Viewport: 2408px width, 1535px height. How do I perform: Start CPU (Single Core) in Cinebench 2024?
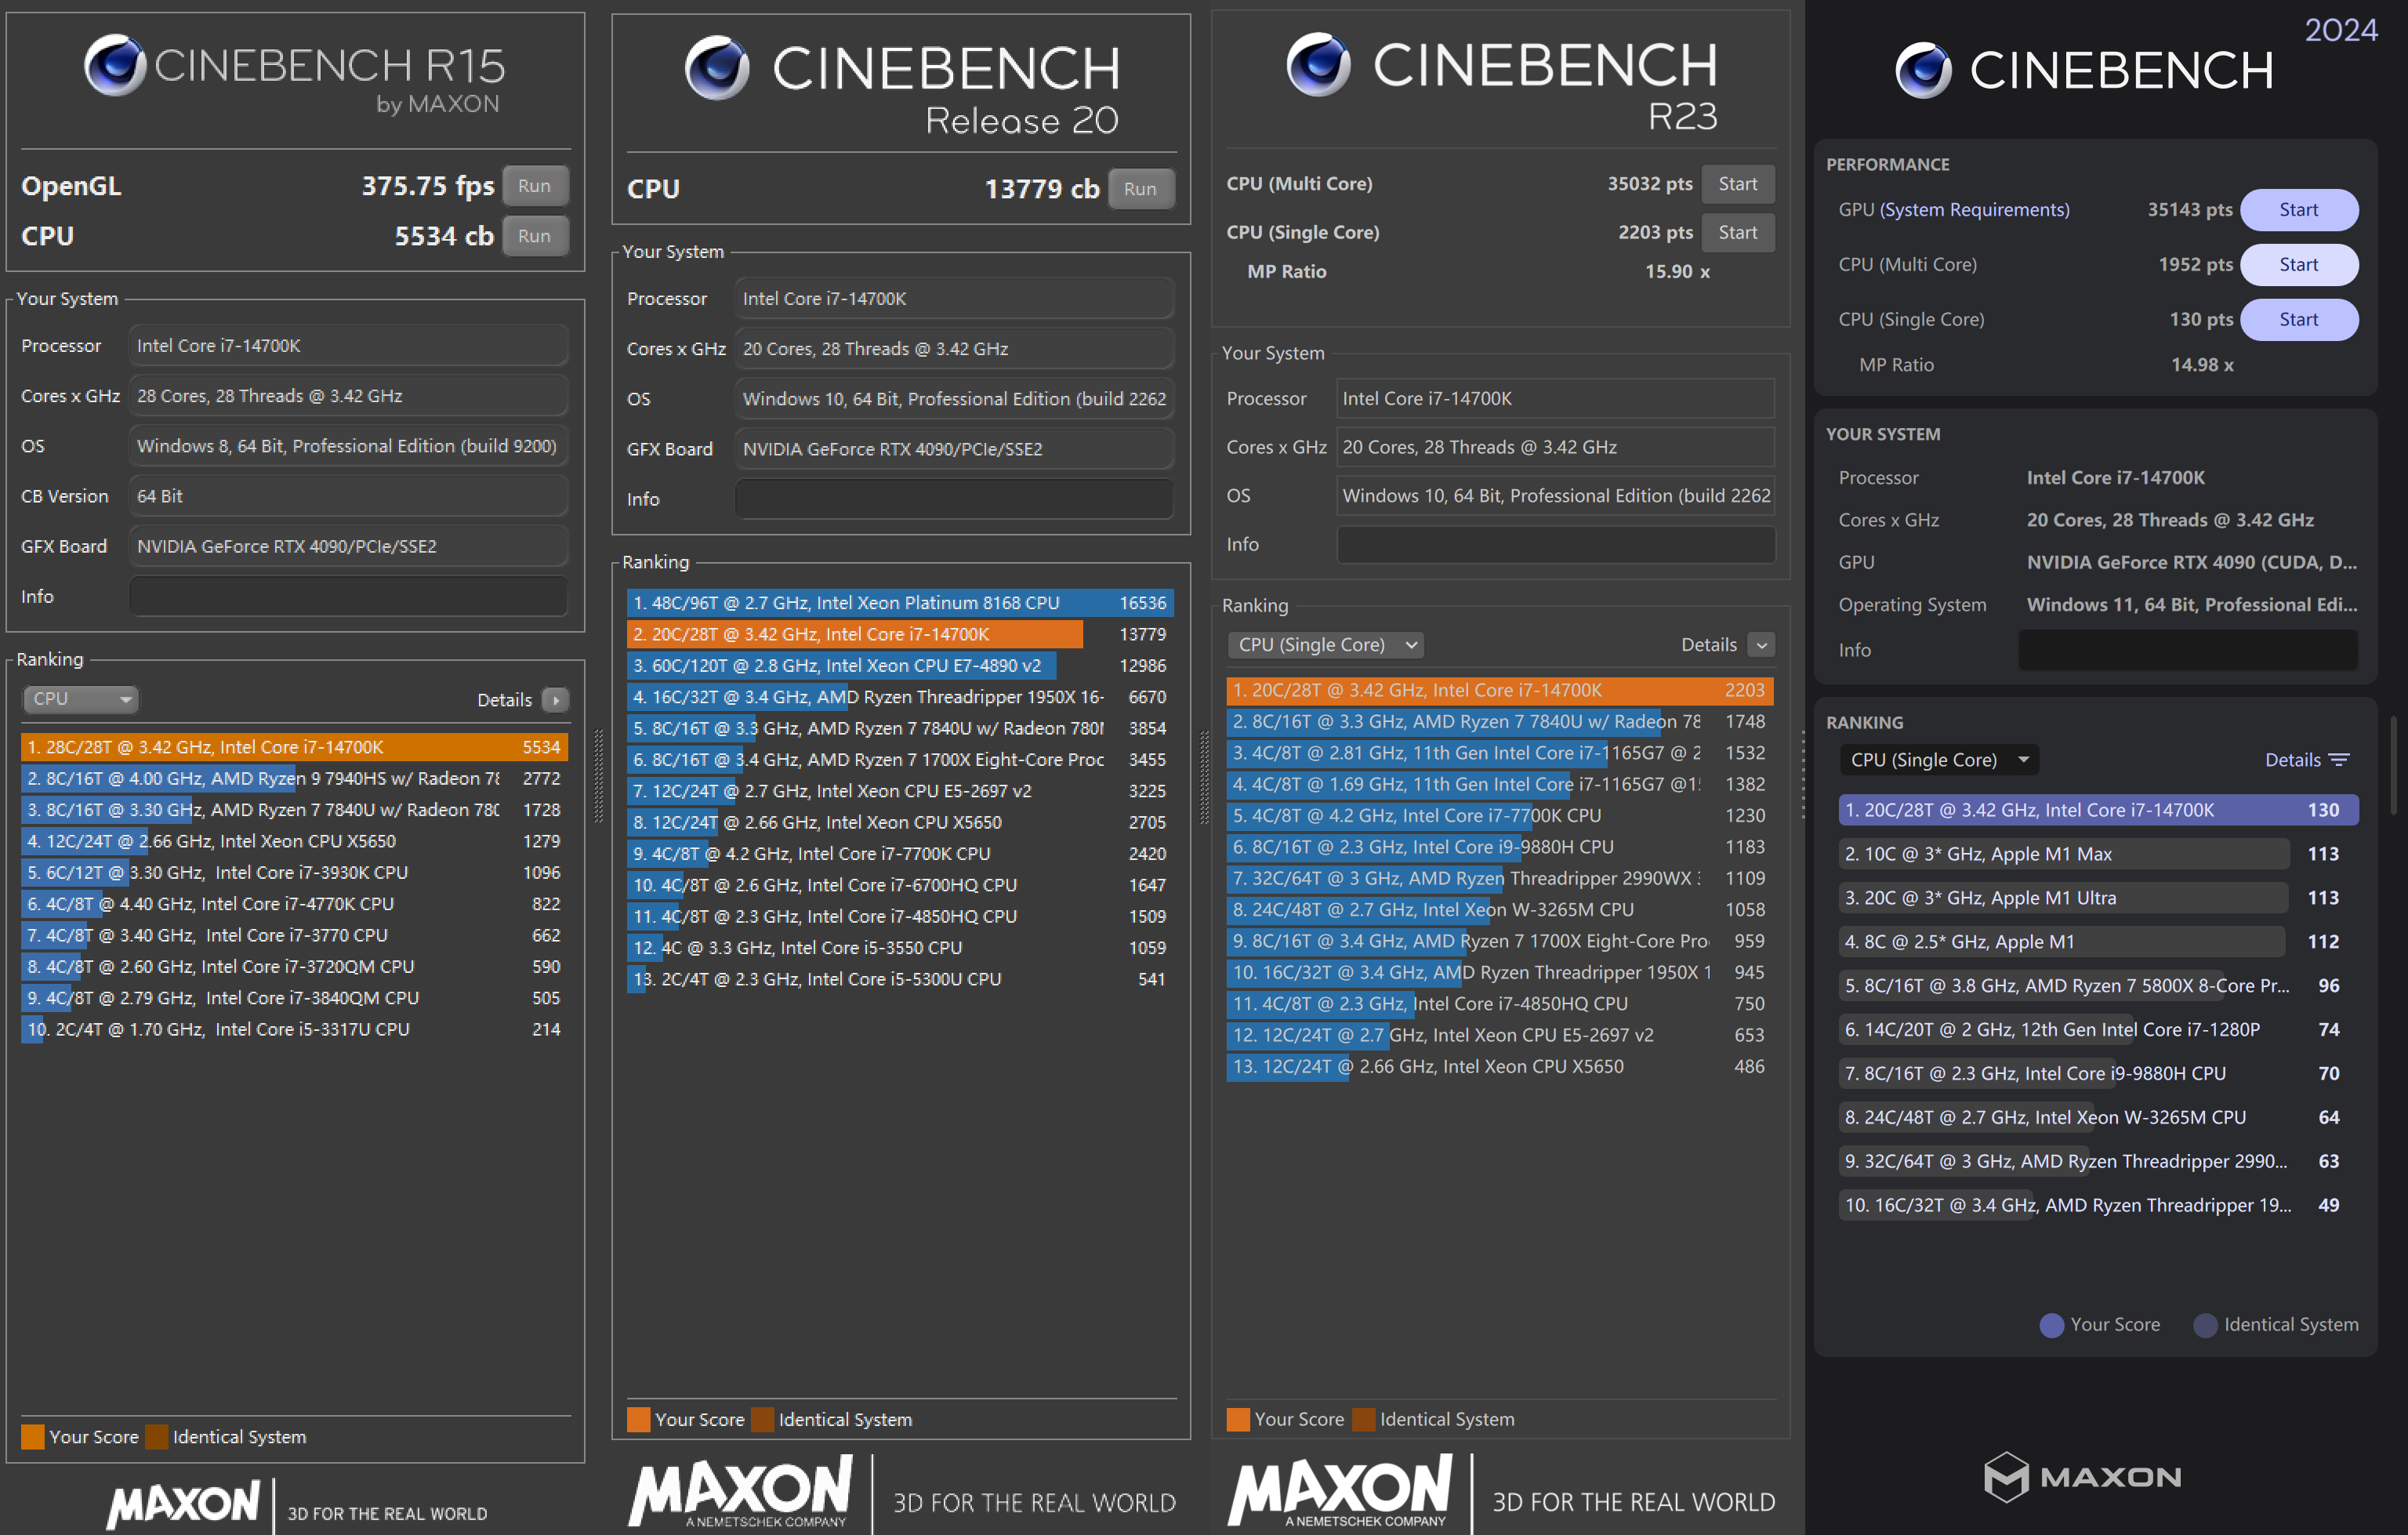click(2299, 320)
